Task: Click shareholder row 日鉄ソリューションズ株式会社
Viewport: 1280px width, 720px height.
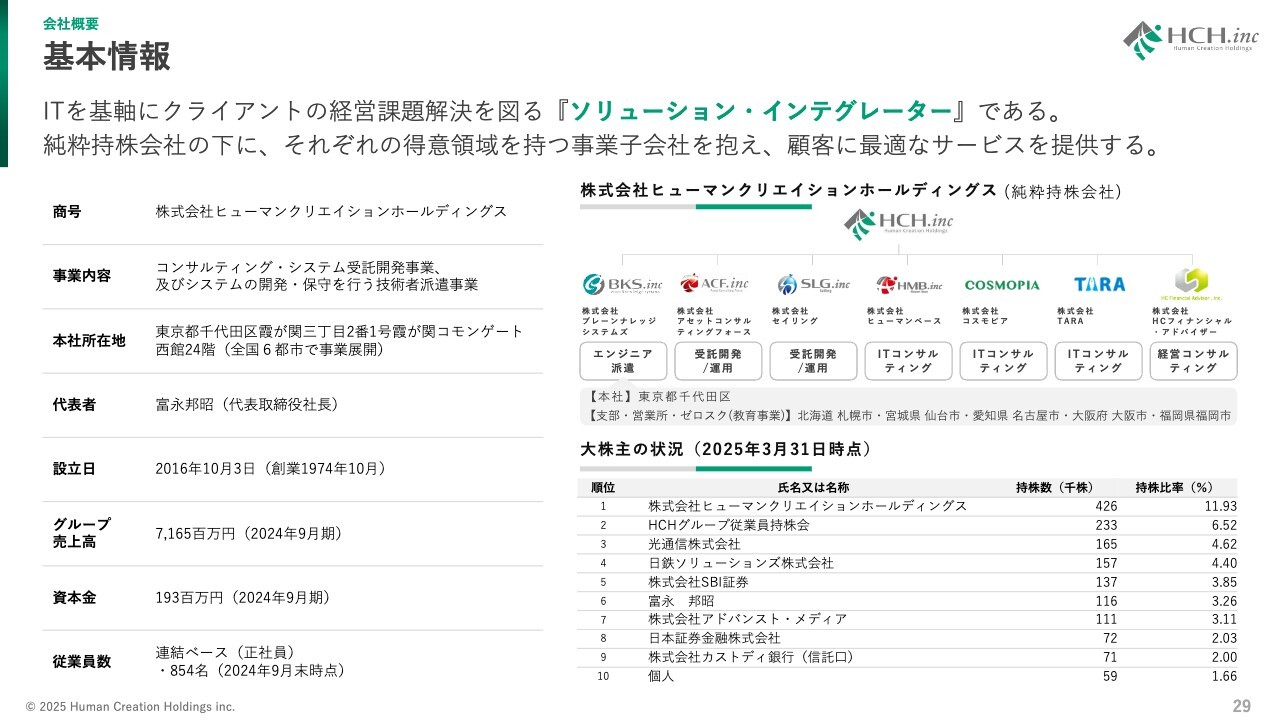Action: pyautogui.click(x=907, y=563)
